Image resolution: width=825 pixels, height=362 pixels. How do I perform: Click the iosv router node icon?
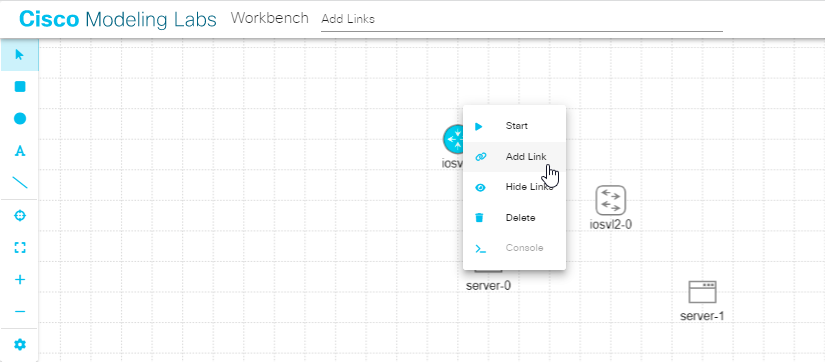point(453,139)
